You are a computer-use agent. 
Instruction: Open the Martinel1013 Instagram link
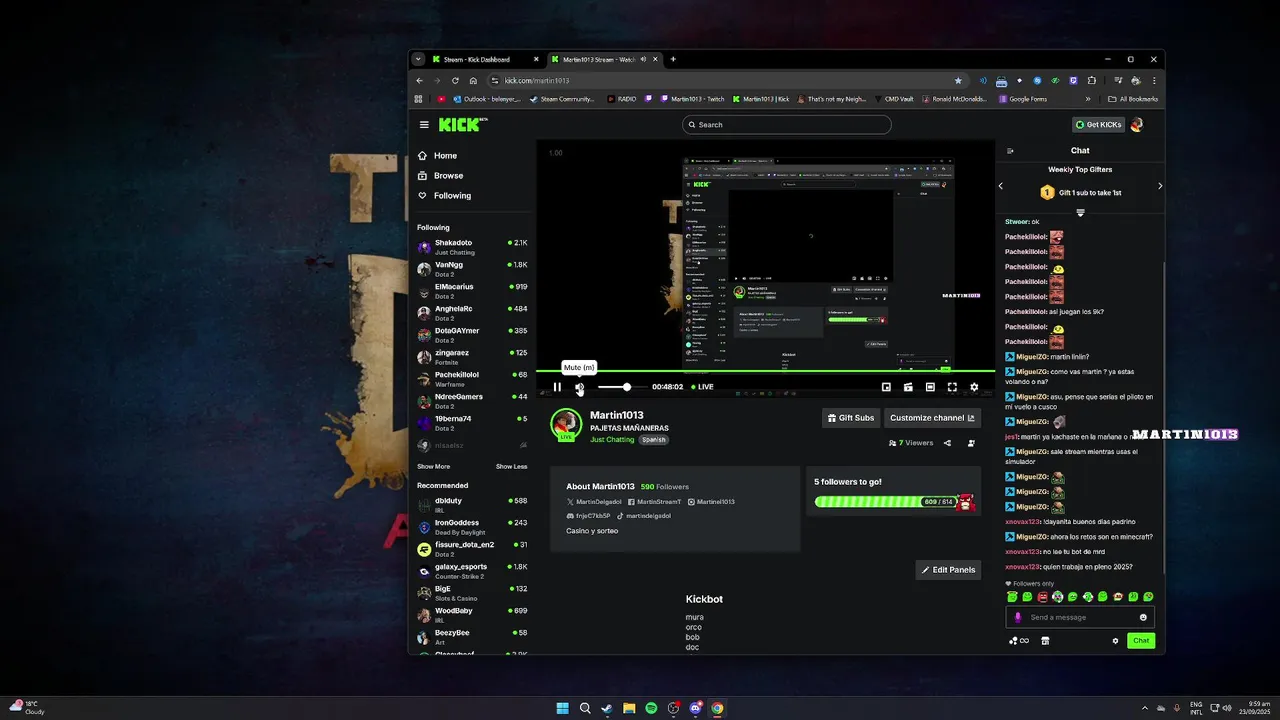click(x=711, y=502)
